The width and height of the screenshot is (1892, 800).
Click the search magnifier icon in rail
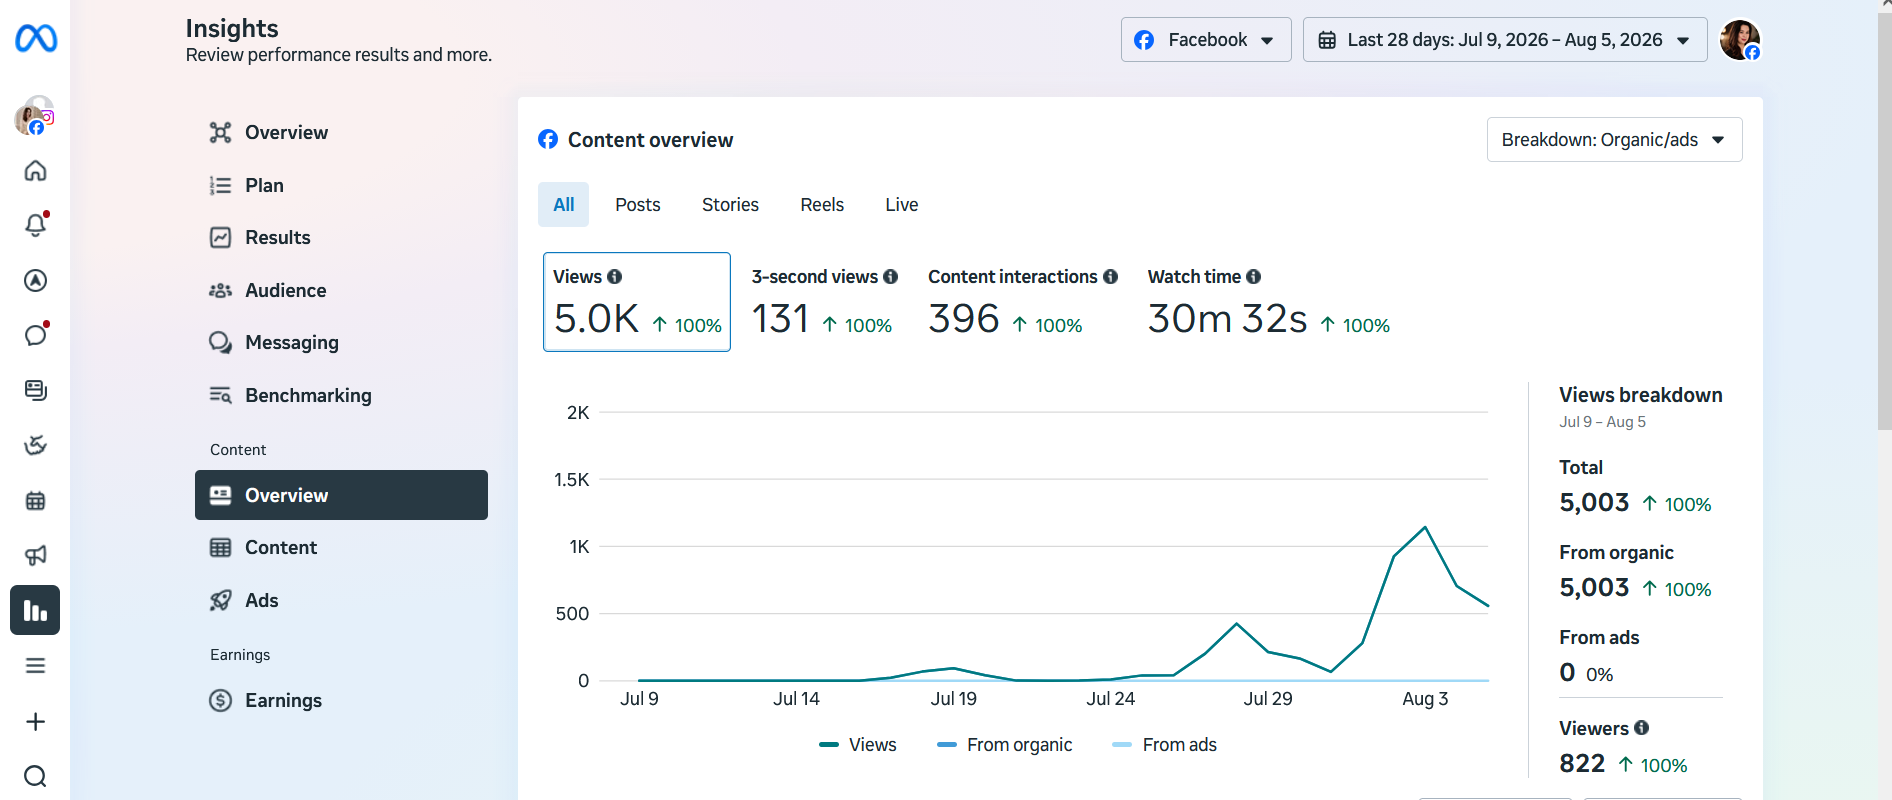point(35,776)
